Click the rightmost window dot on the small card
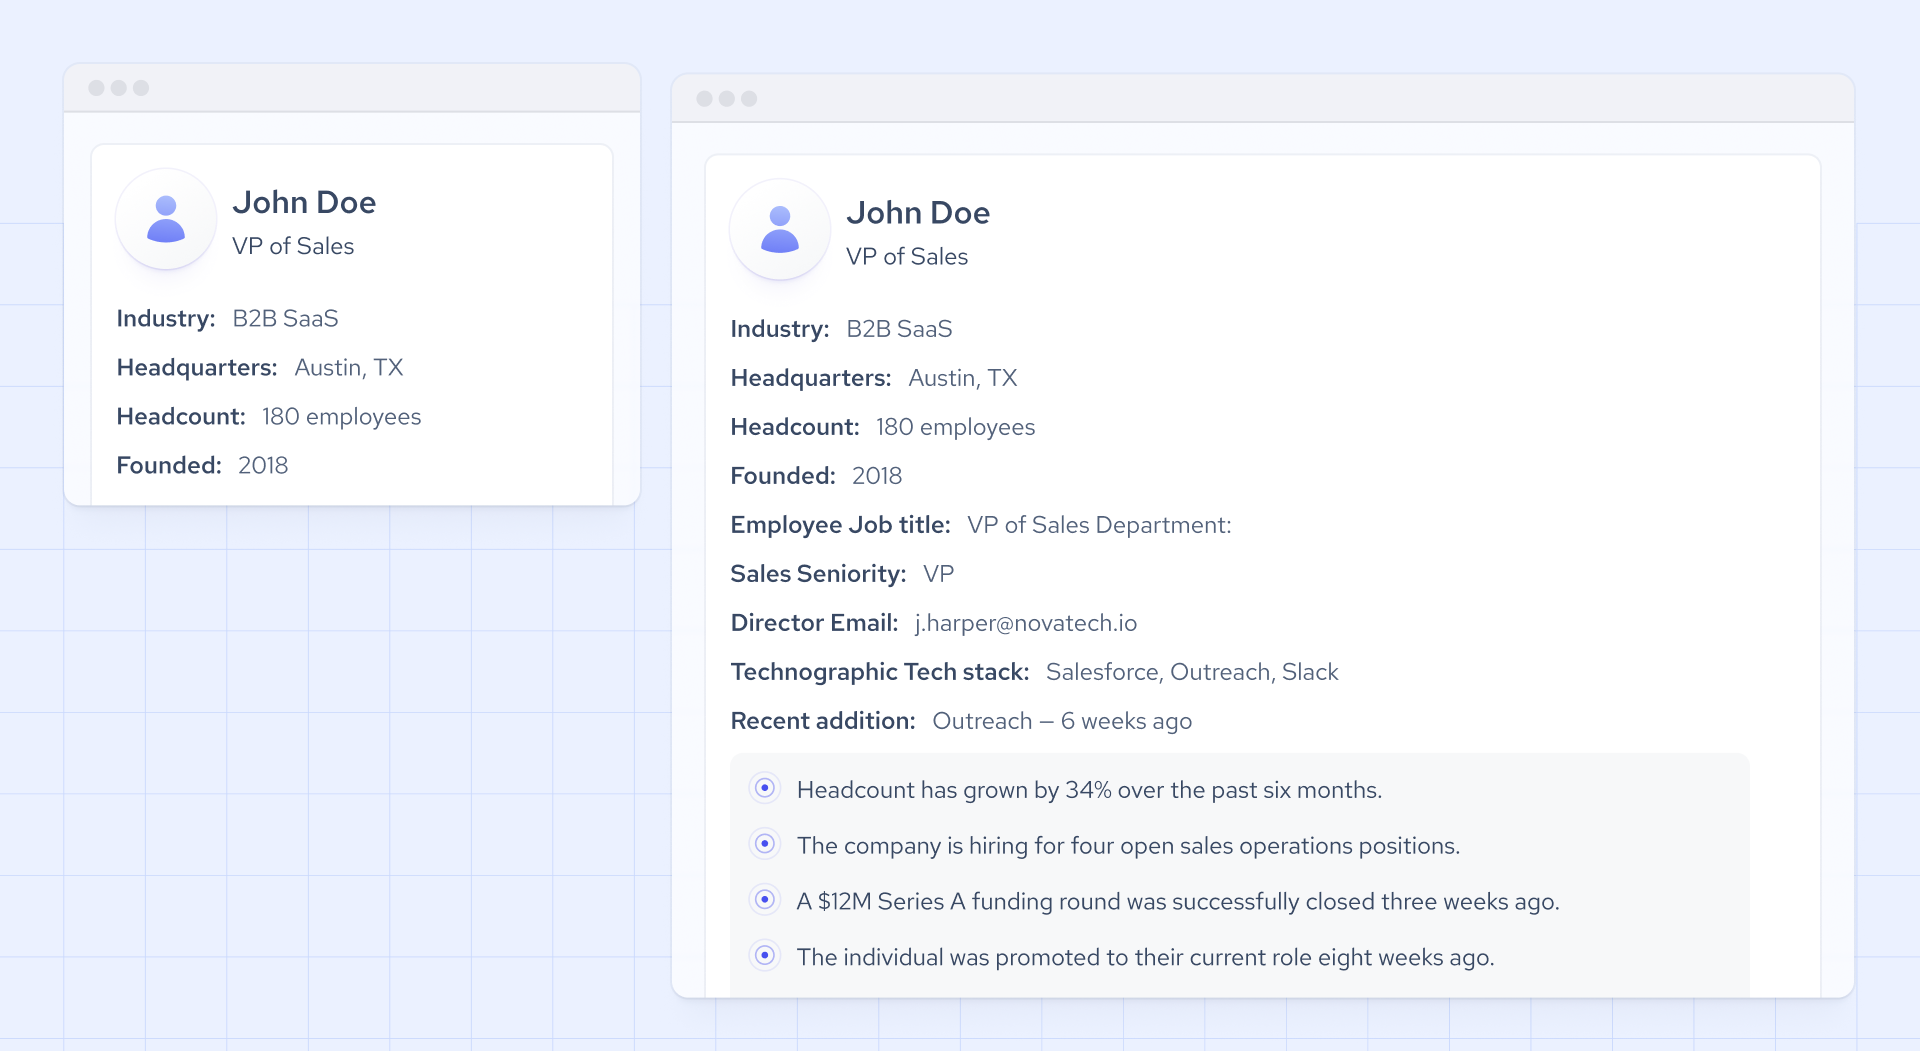Viewport: 1920px width, 1051px height. pyautogui.click(x=142, y=88)
